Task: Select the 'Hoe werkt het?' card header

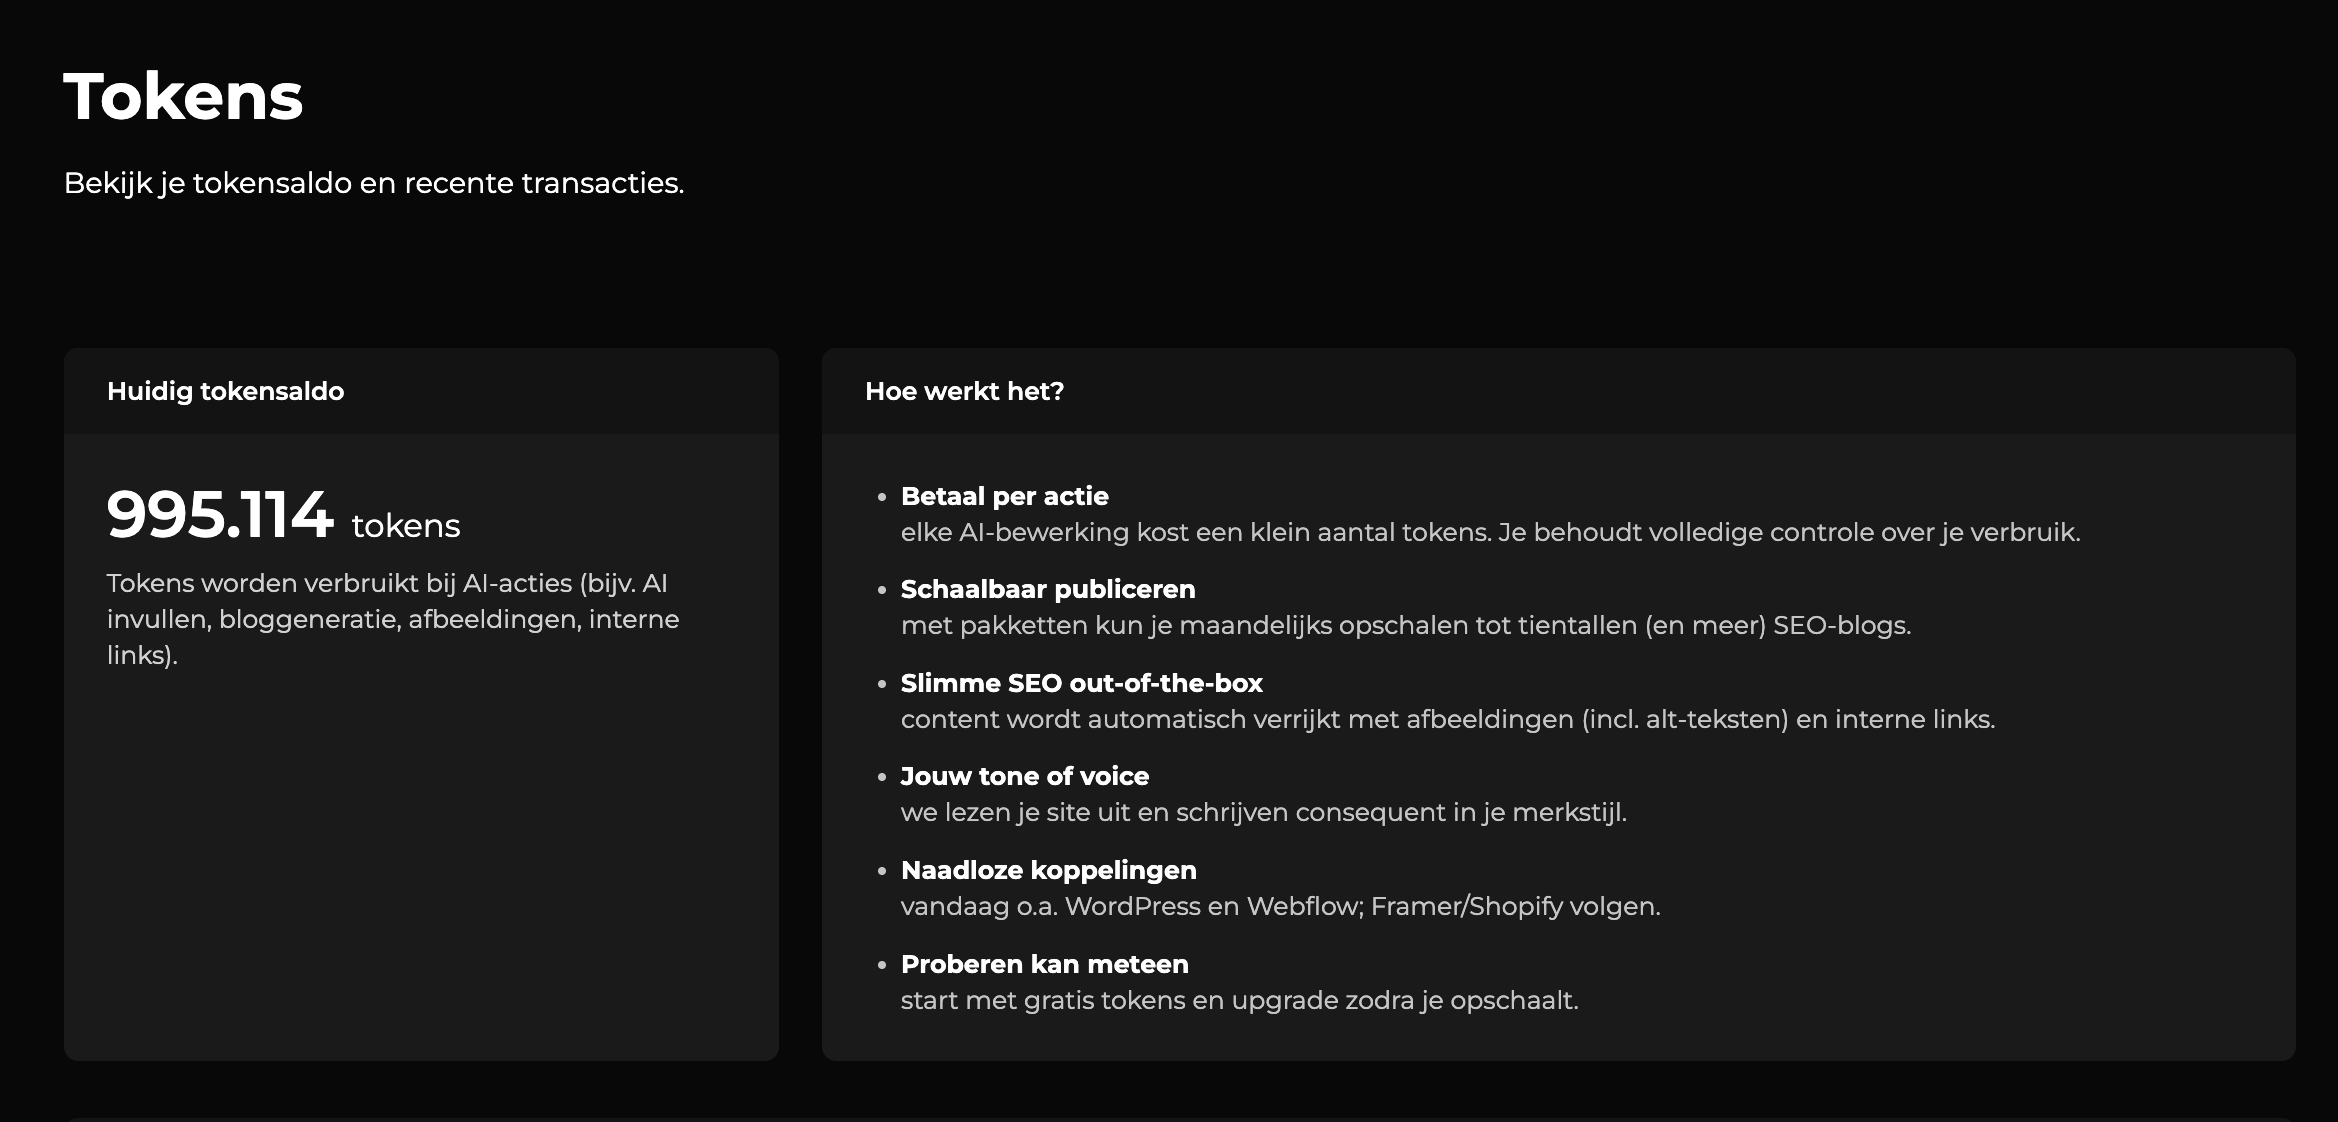Action: pos(964,391)
